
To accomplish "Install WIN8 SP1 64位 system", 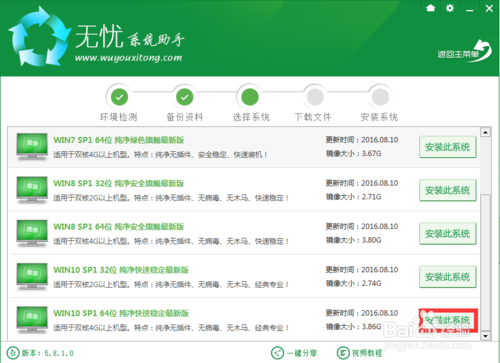I will coord(448,234).
